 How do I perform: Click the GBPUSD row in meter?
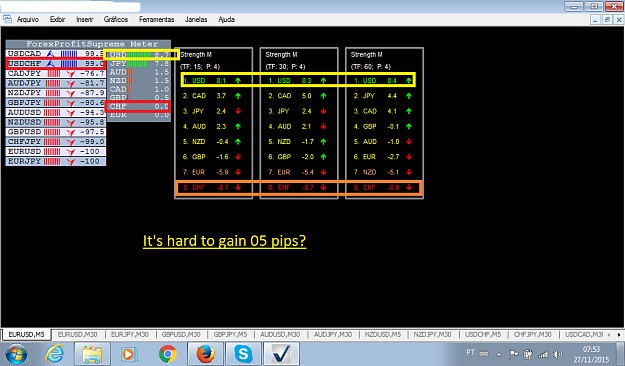point(56,132)
